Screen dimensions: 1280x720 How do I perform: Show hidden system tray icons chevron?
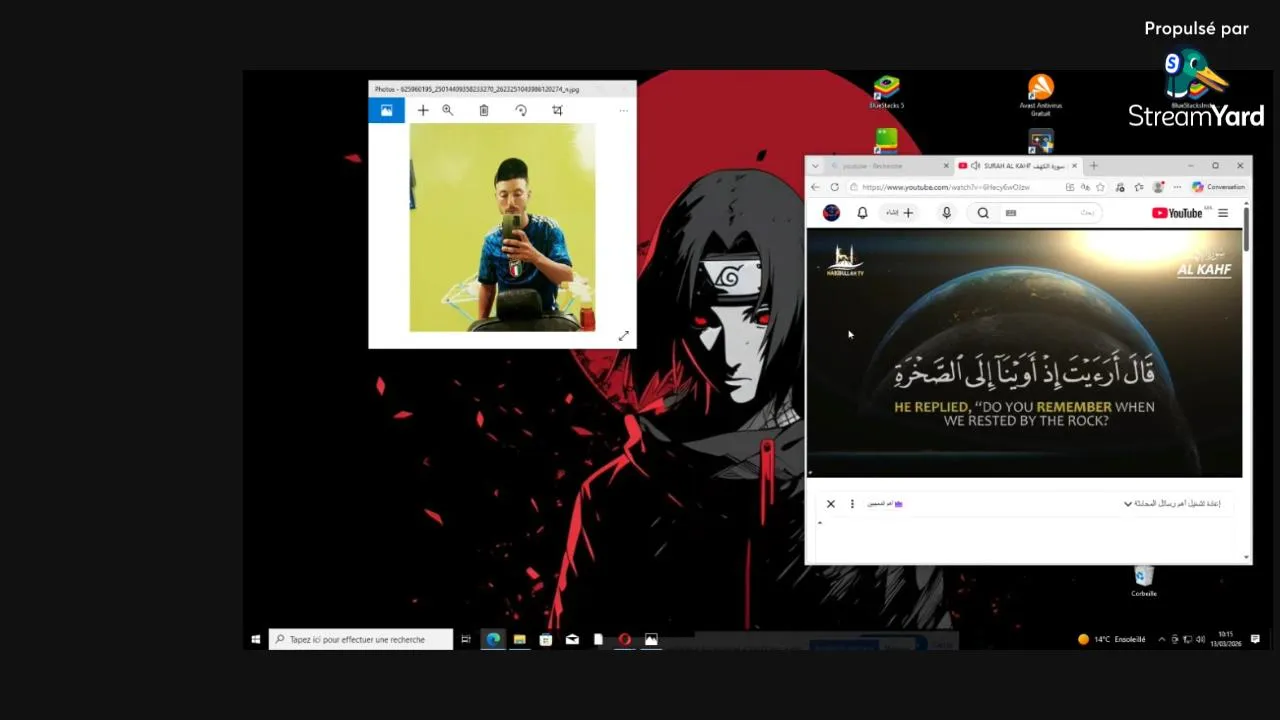[1162, 639]
